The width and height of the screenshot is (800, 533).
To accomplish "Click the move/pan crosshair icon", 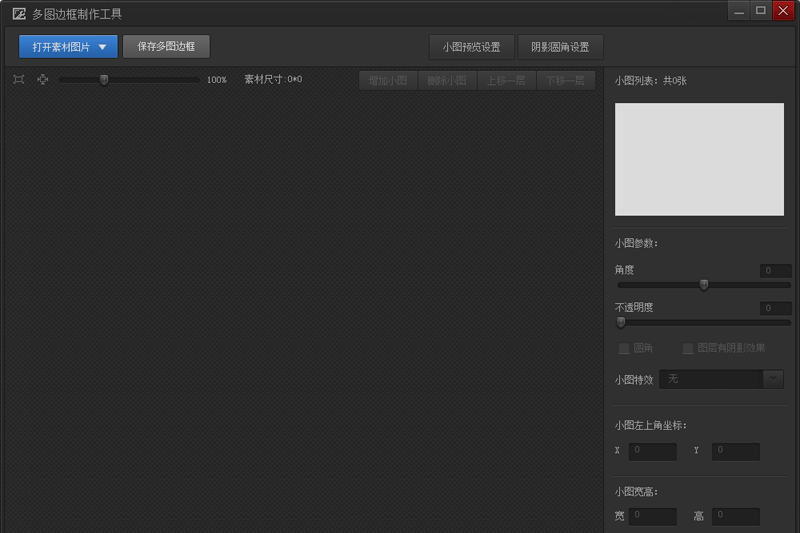I will pyautogui.click(x=43, y=80).
